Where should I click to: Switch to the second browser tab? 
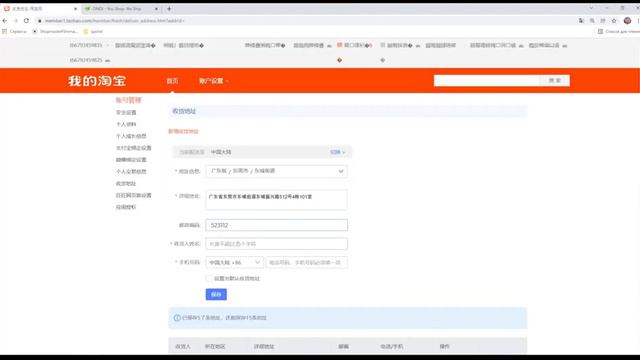tap(121, 9)
